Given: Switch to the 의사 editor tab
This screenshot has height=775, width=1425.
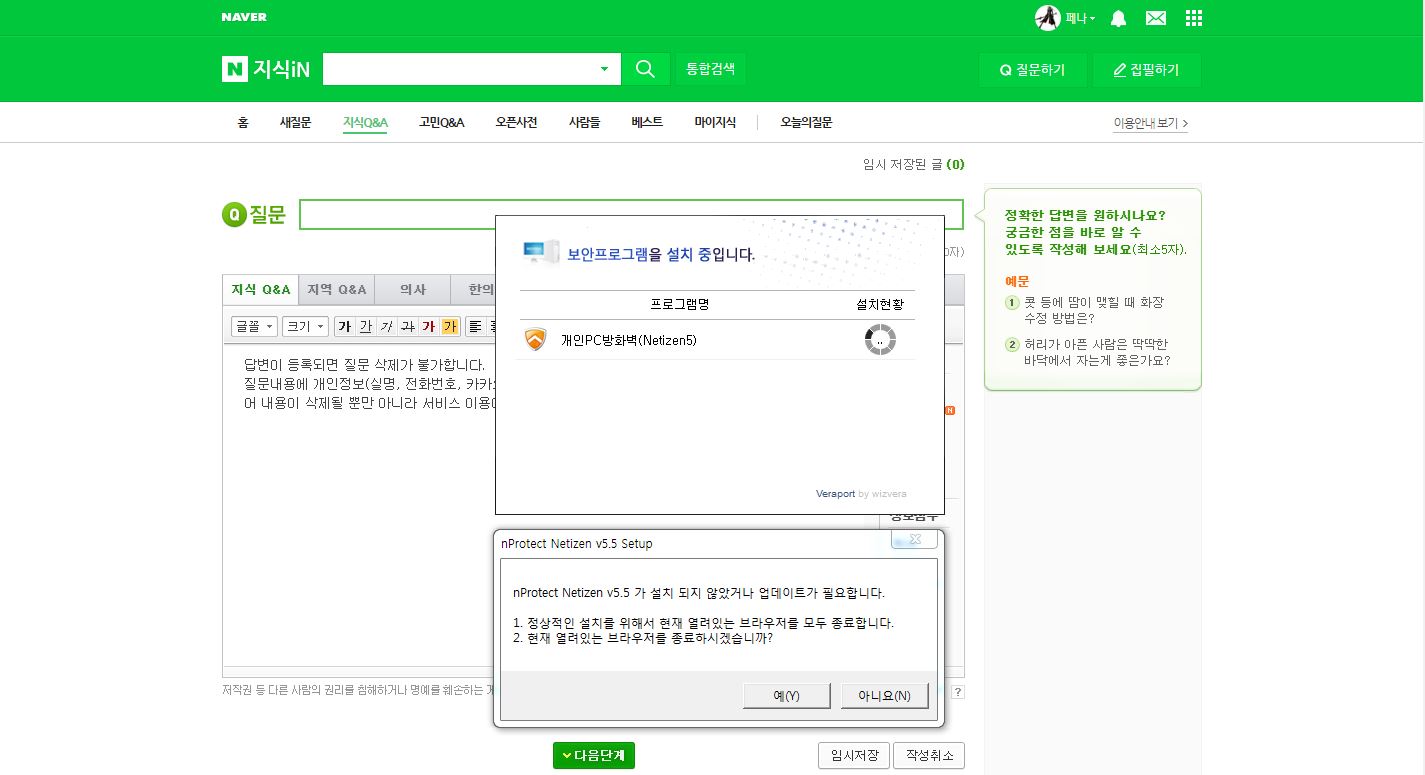Looking at the screenshot, I should [412, 290].
